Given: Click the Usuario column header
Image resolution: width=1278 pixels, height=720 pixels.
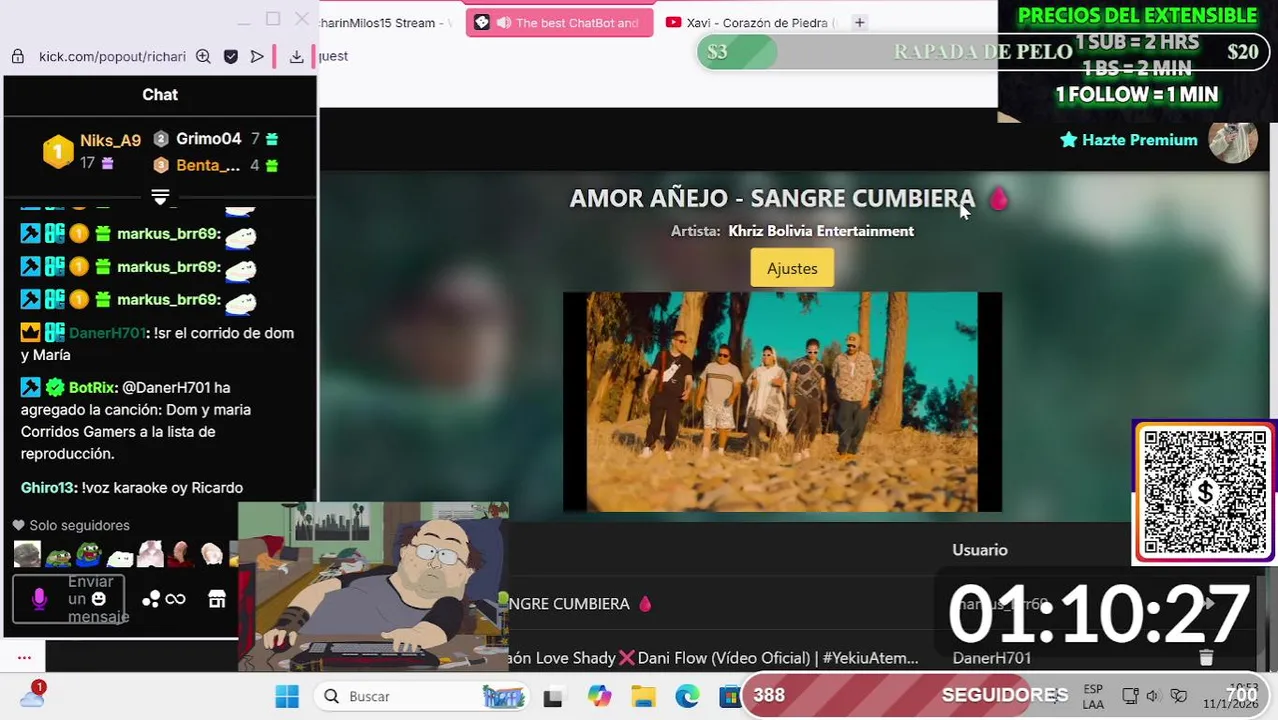Looking at the screenshot, I should pos(980,550).
